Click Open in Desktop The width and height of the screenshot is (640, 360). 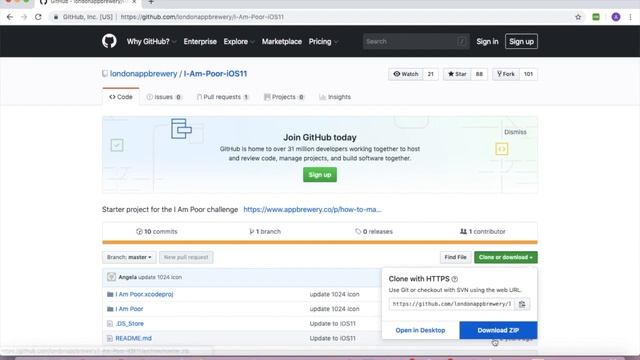(x=420, y=330)
